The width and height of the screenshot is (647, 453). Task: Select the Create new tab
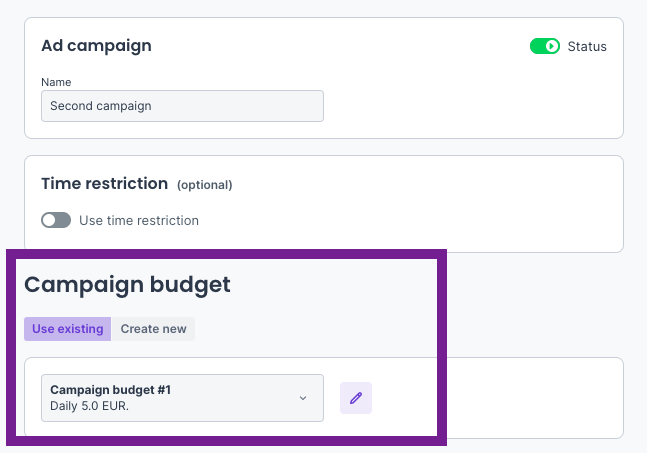point(153,329)
